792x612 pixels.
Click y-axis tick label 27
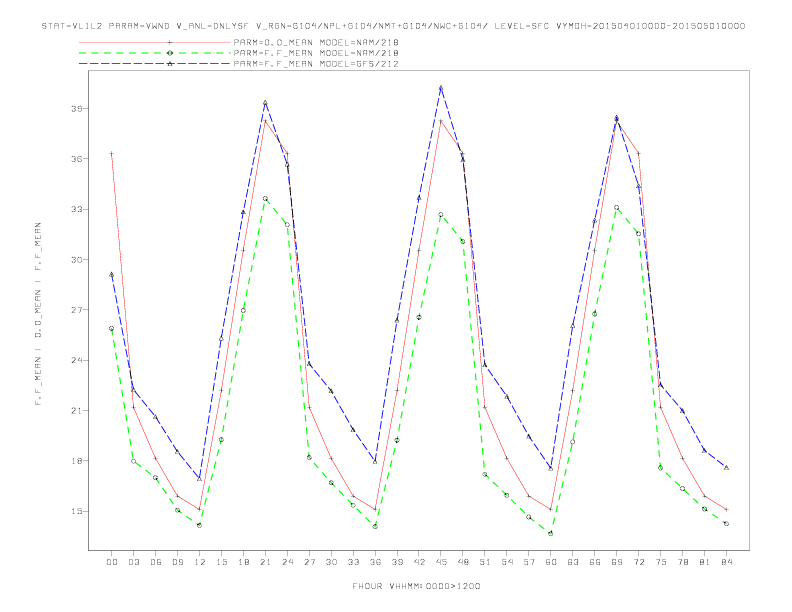77,310
